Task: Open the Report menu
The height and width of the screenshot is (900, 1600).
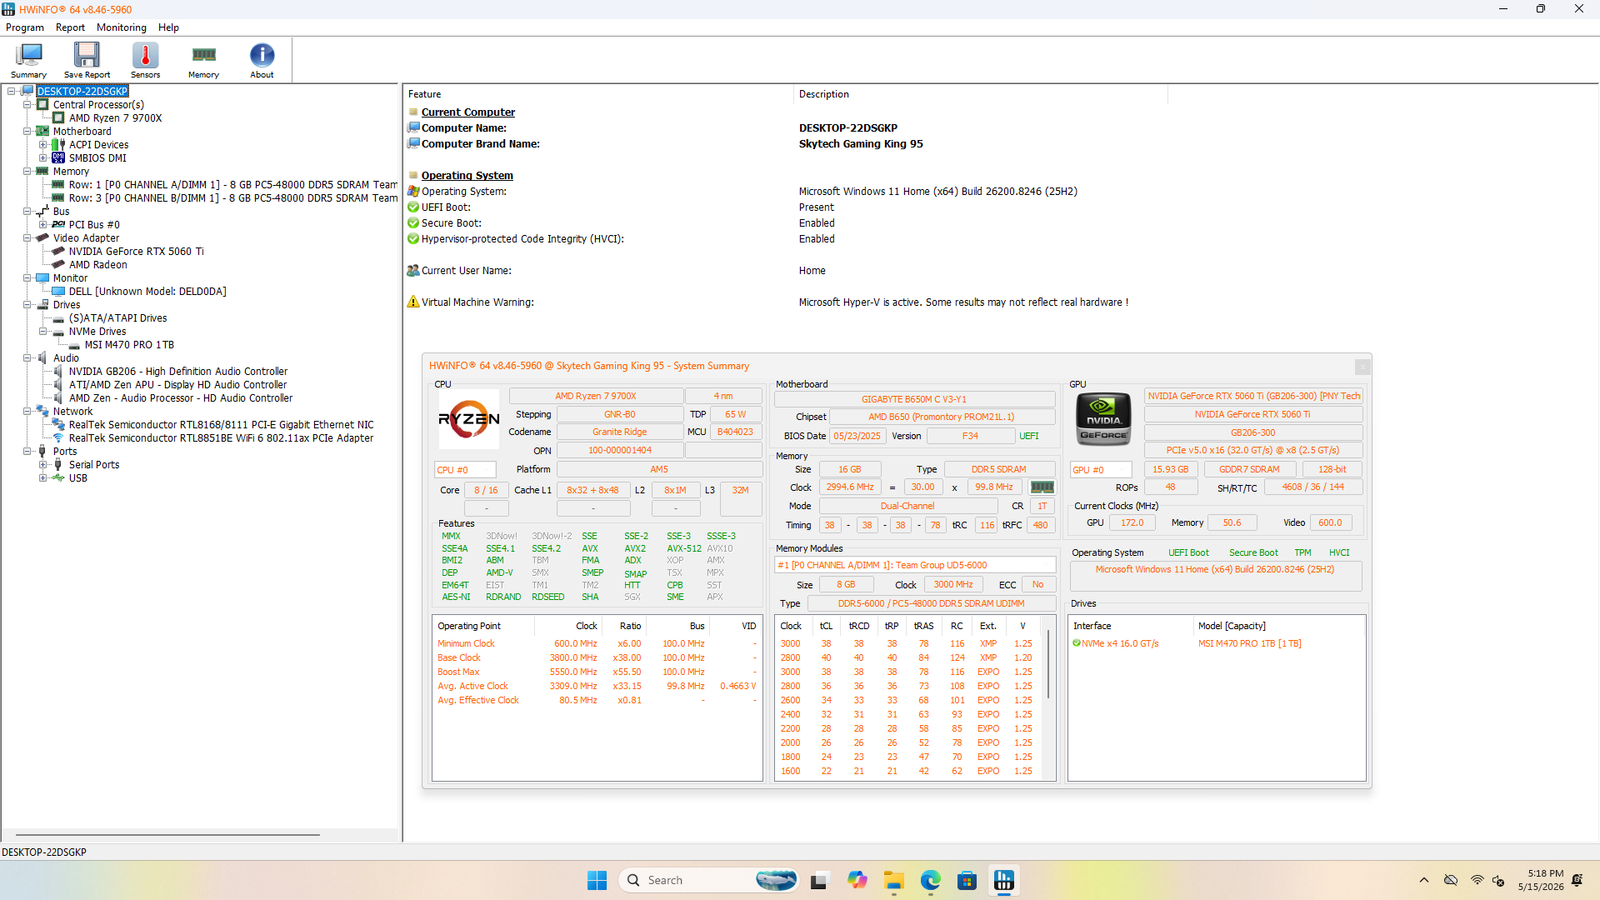Action: point(70,28)
